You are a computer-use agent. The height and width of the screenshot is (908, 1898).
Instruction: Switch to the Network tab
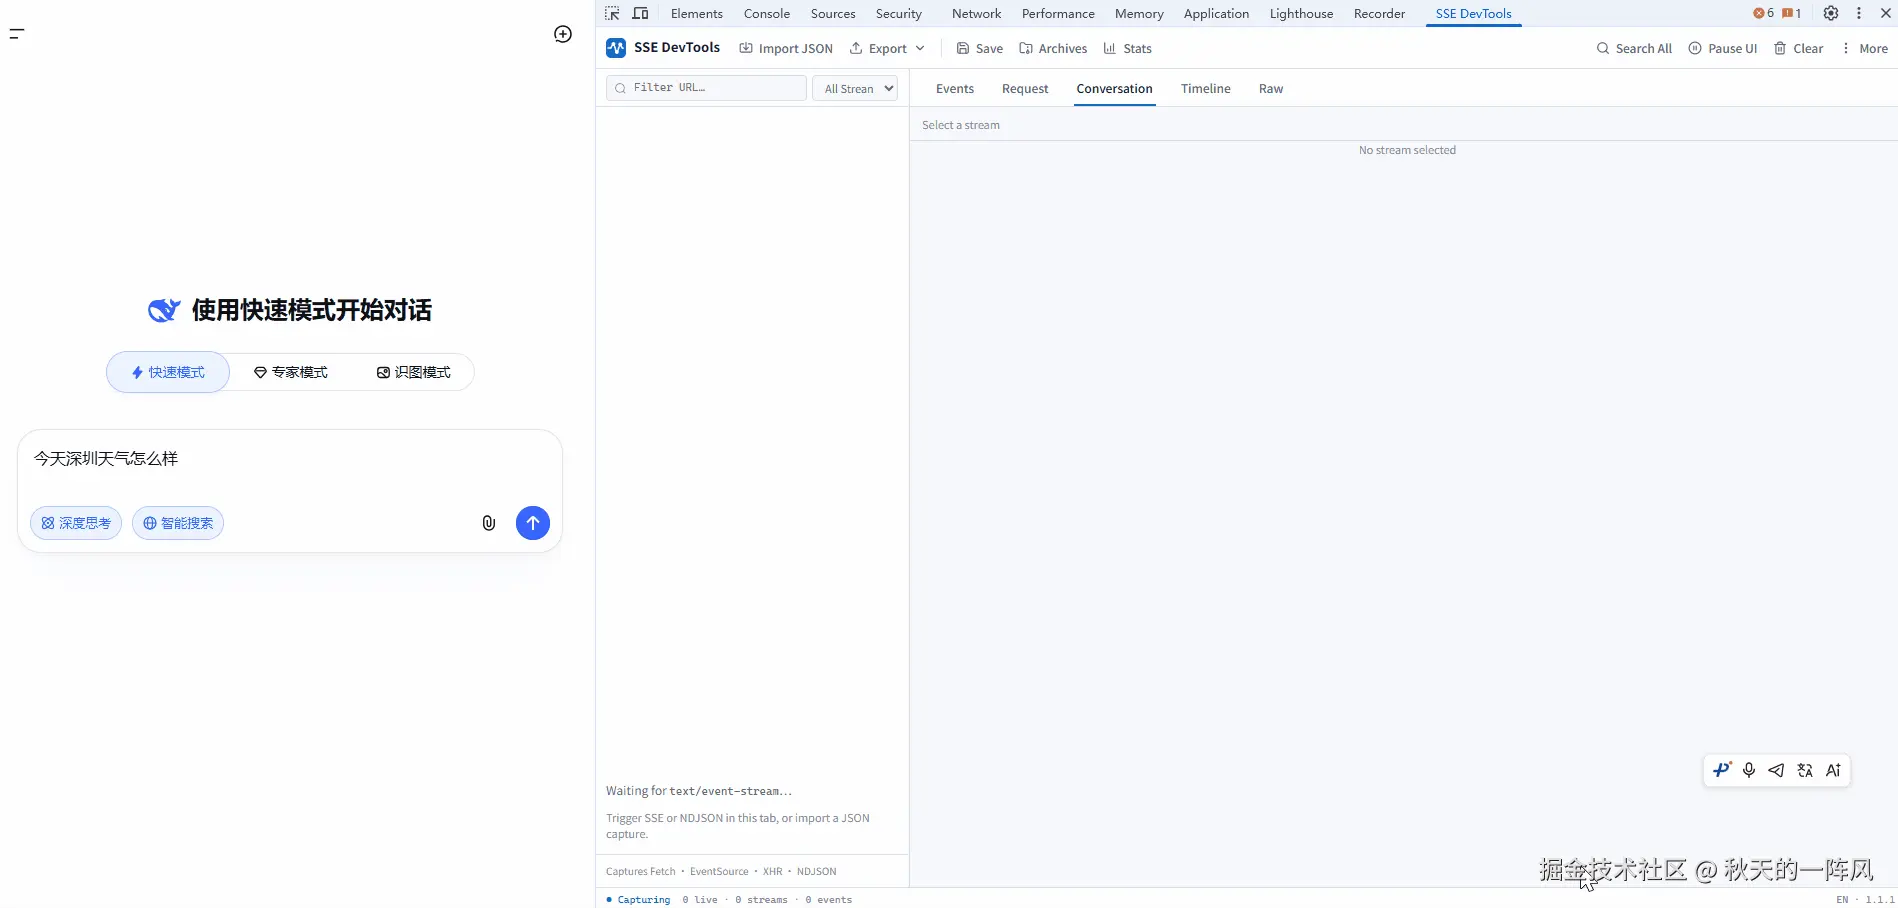[x=976, y=13]
